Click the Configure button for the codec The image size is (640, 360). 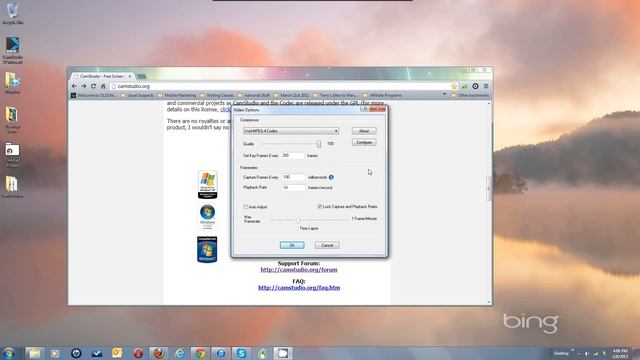click(x=364, y=142)
